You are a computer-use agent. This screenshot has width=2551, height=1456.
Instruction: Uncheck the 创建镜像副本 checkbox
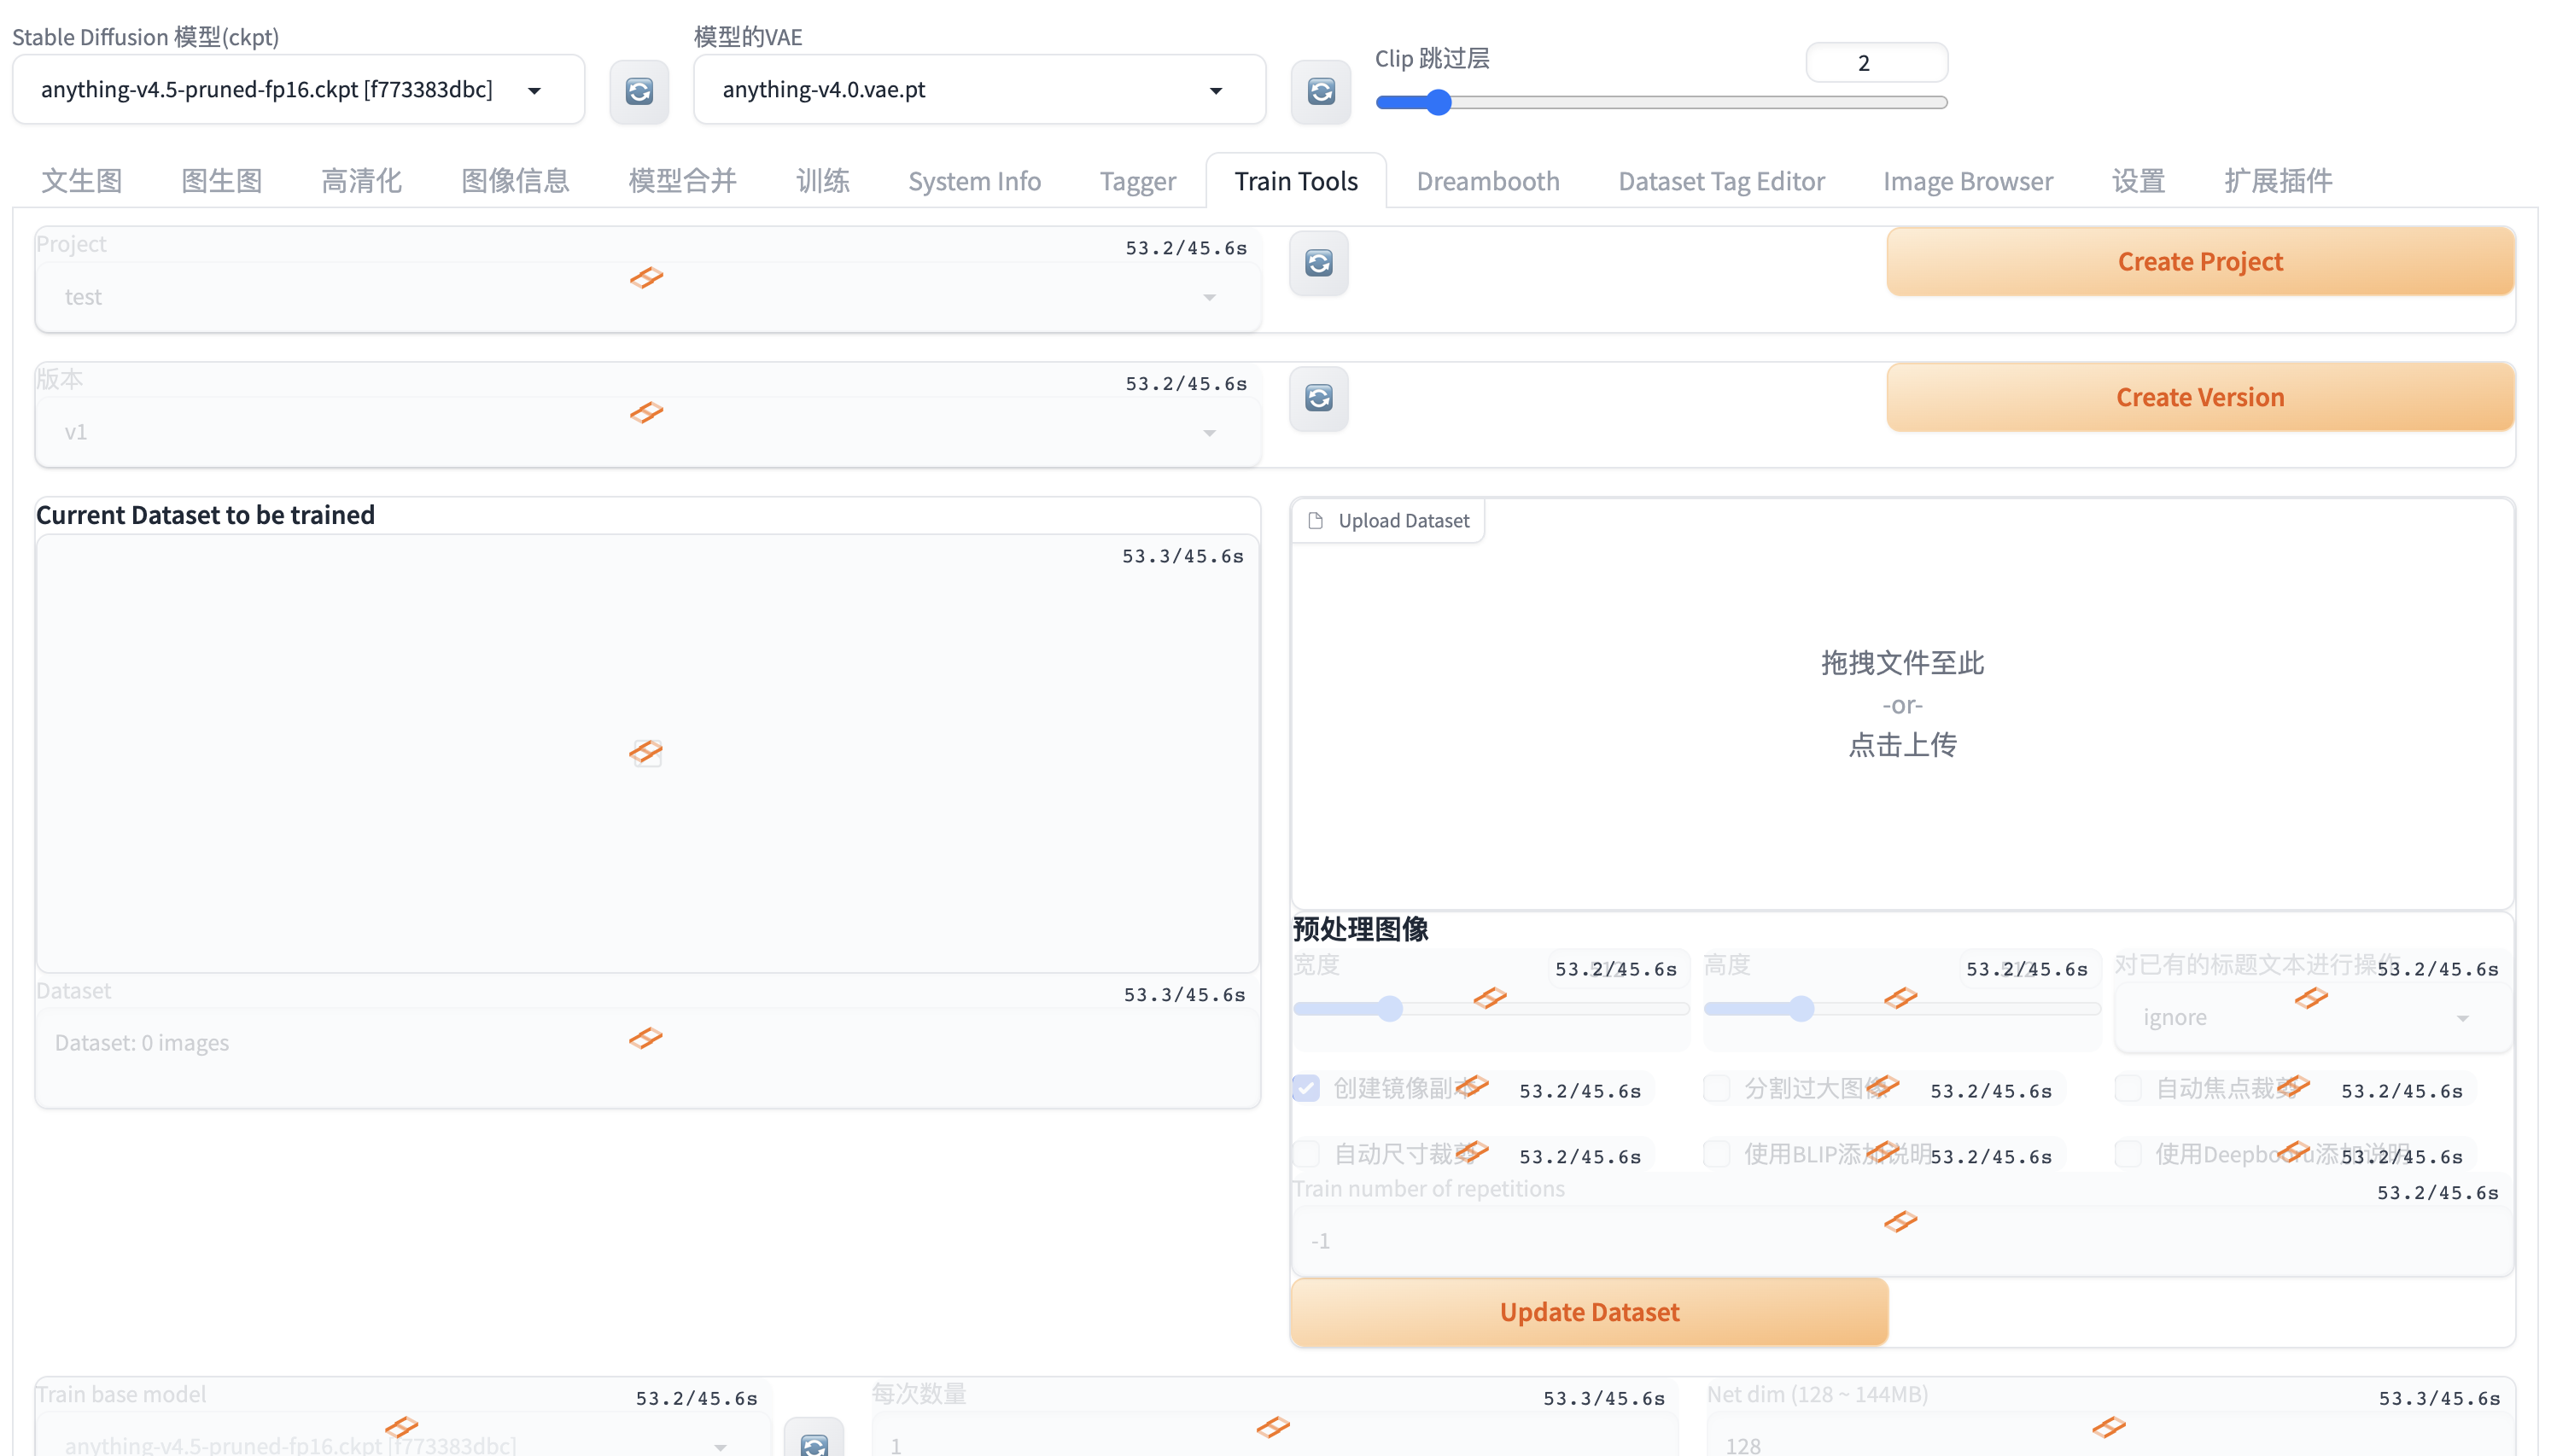click(1306, 1087)
